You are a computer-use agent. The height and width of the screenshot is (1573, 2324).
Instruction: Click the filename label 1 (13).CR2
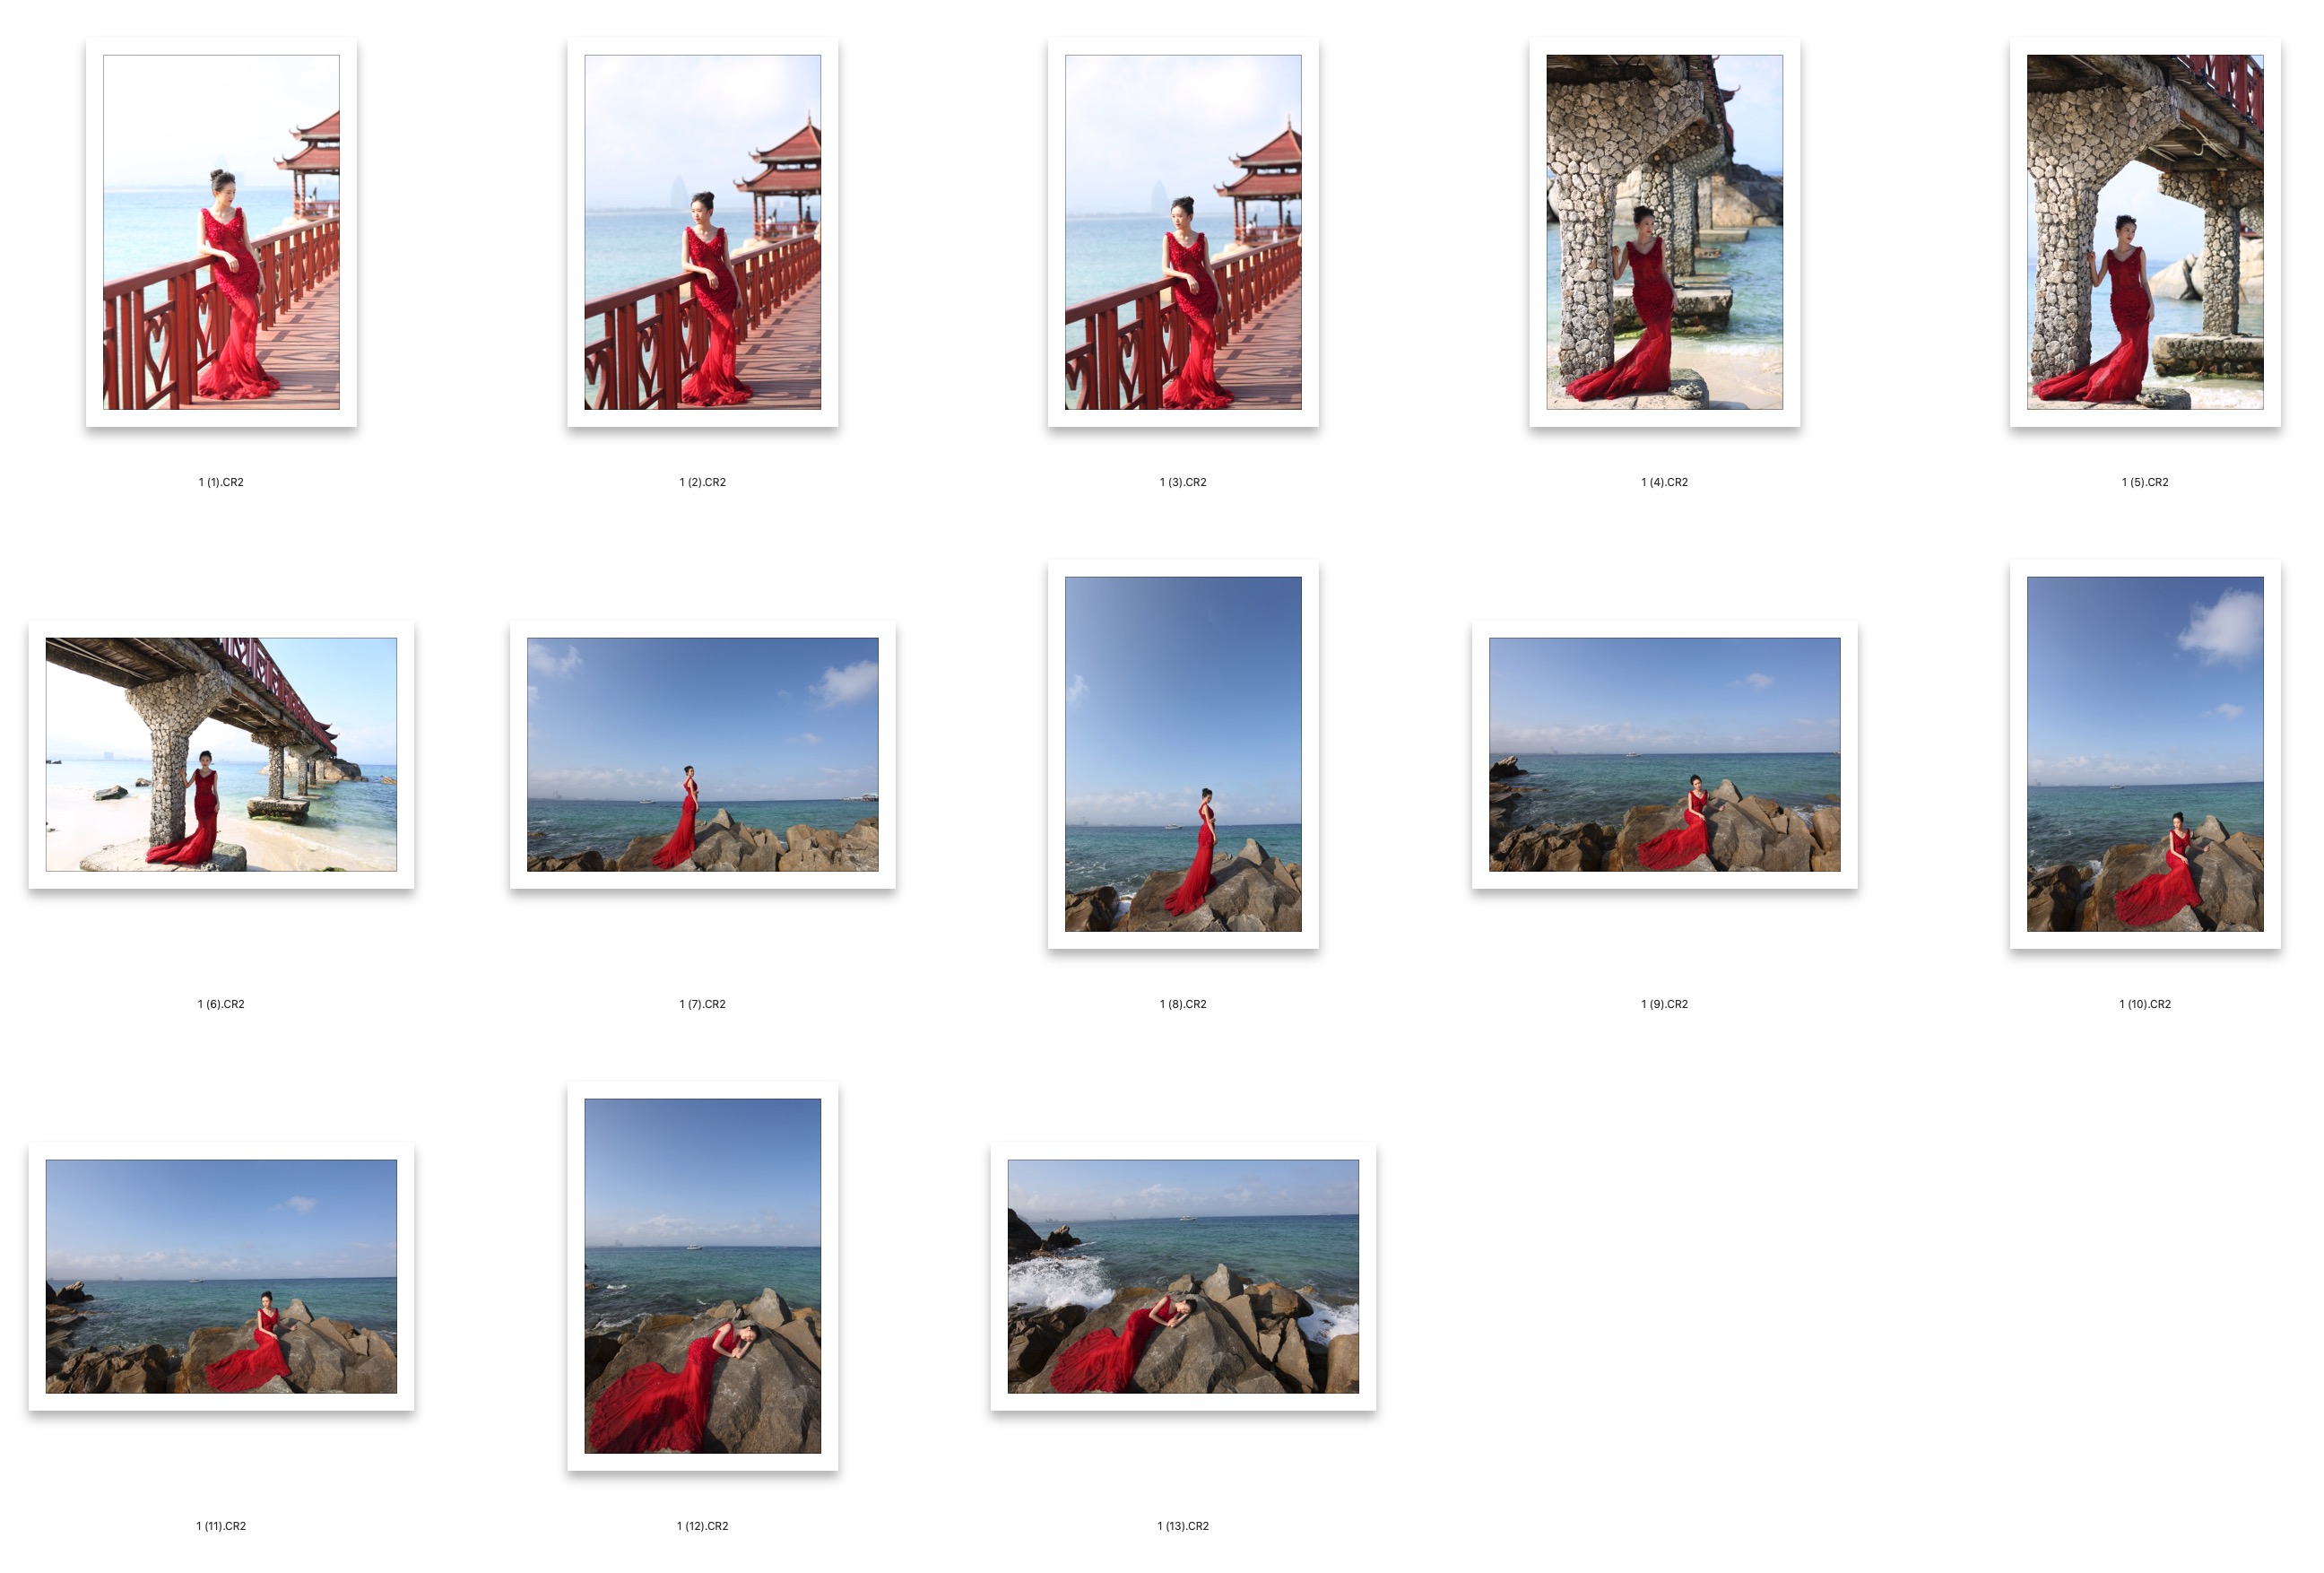(x=1183, y=1526)
